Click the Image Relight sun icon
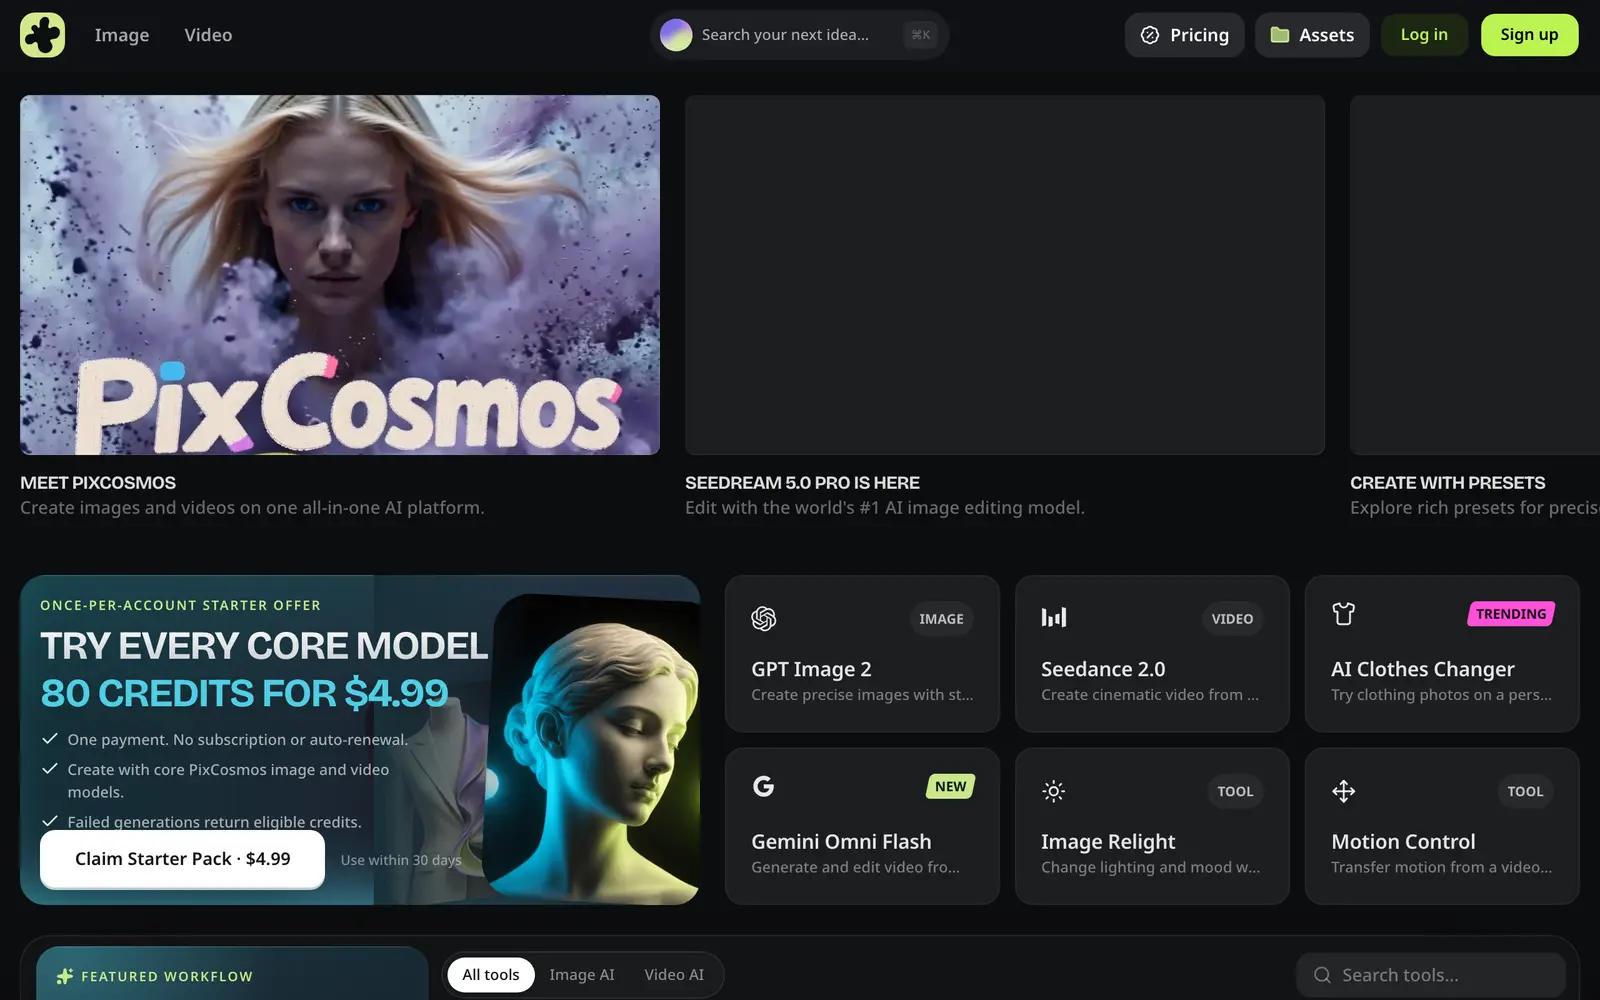This screenshot has width=1600, height=1000. [1053, 792]
